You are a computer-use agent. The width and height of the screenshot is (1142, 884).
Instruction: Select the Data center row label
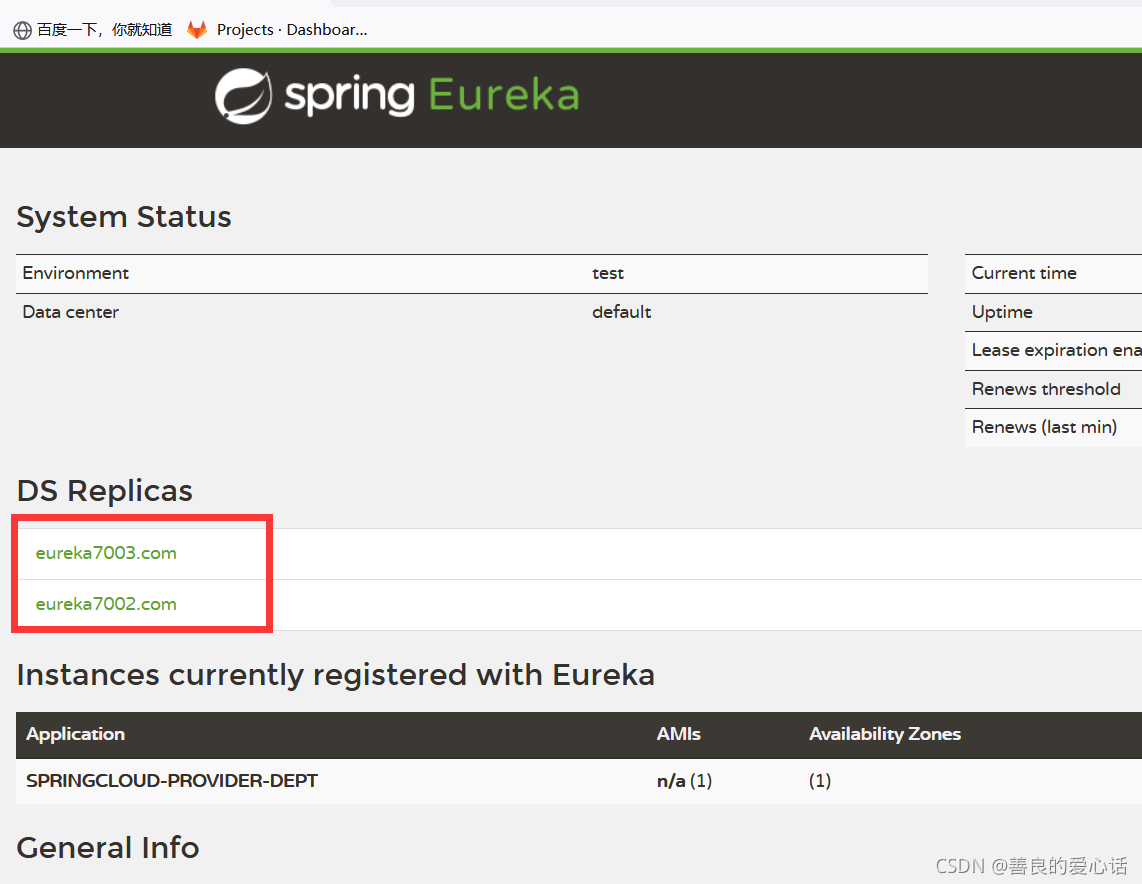click(71, 312)
